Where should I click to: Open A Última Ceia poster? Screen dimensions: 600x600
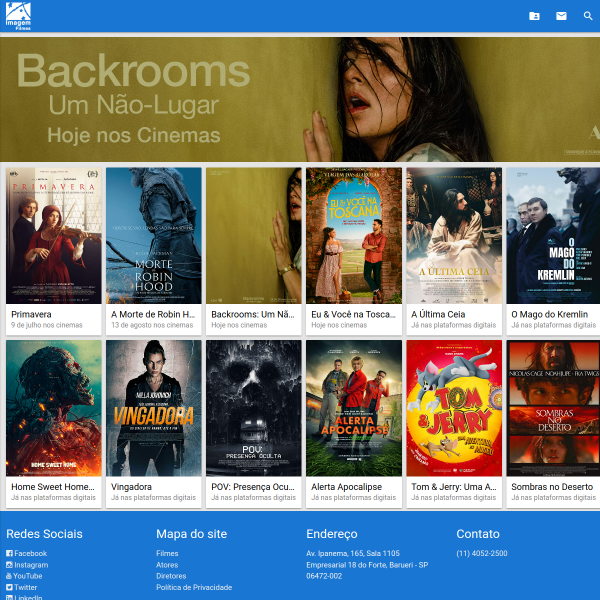[454, 236]
